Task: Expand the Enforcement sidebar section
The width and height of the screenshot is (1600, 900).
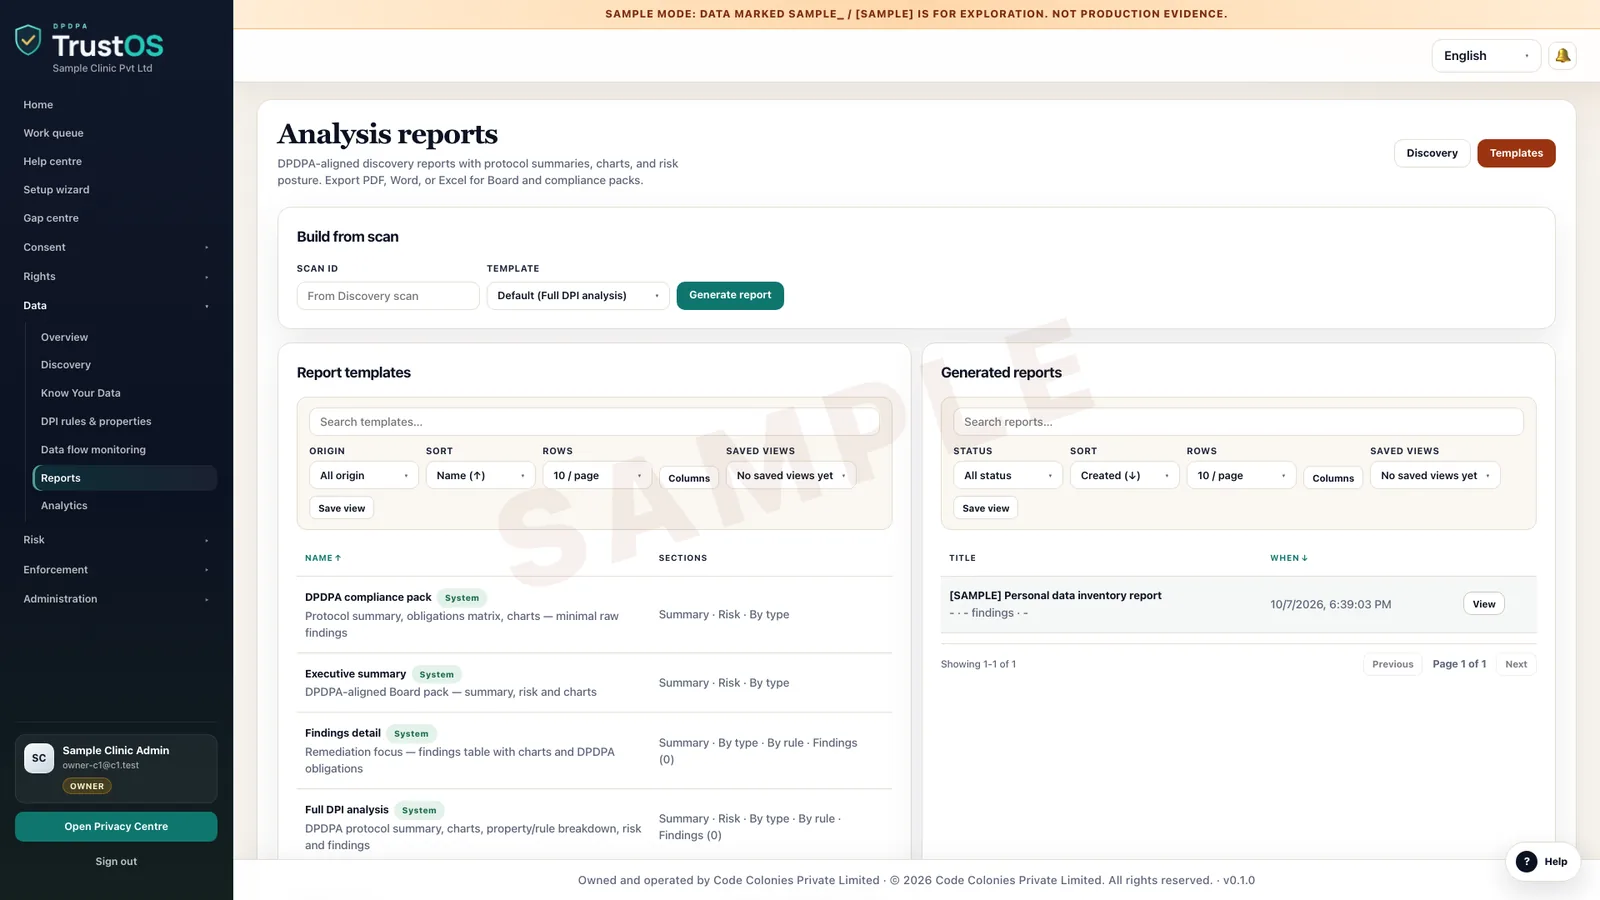Action: (116, 570)
